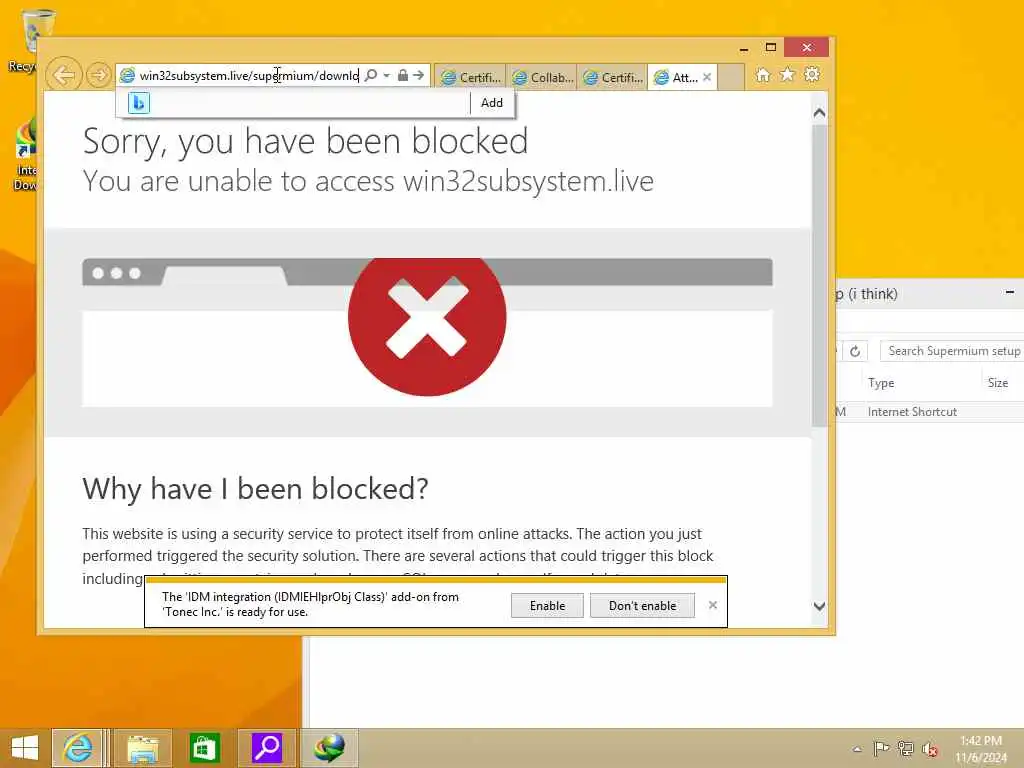Click the taskbar clock showing 1:42 PM
1024x768 pixels.
[981, 748]
